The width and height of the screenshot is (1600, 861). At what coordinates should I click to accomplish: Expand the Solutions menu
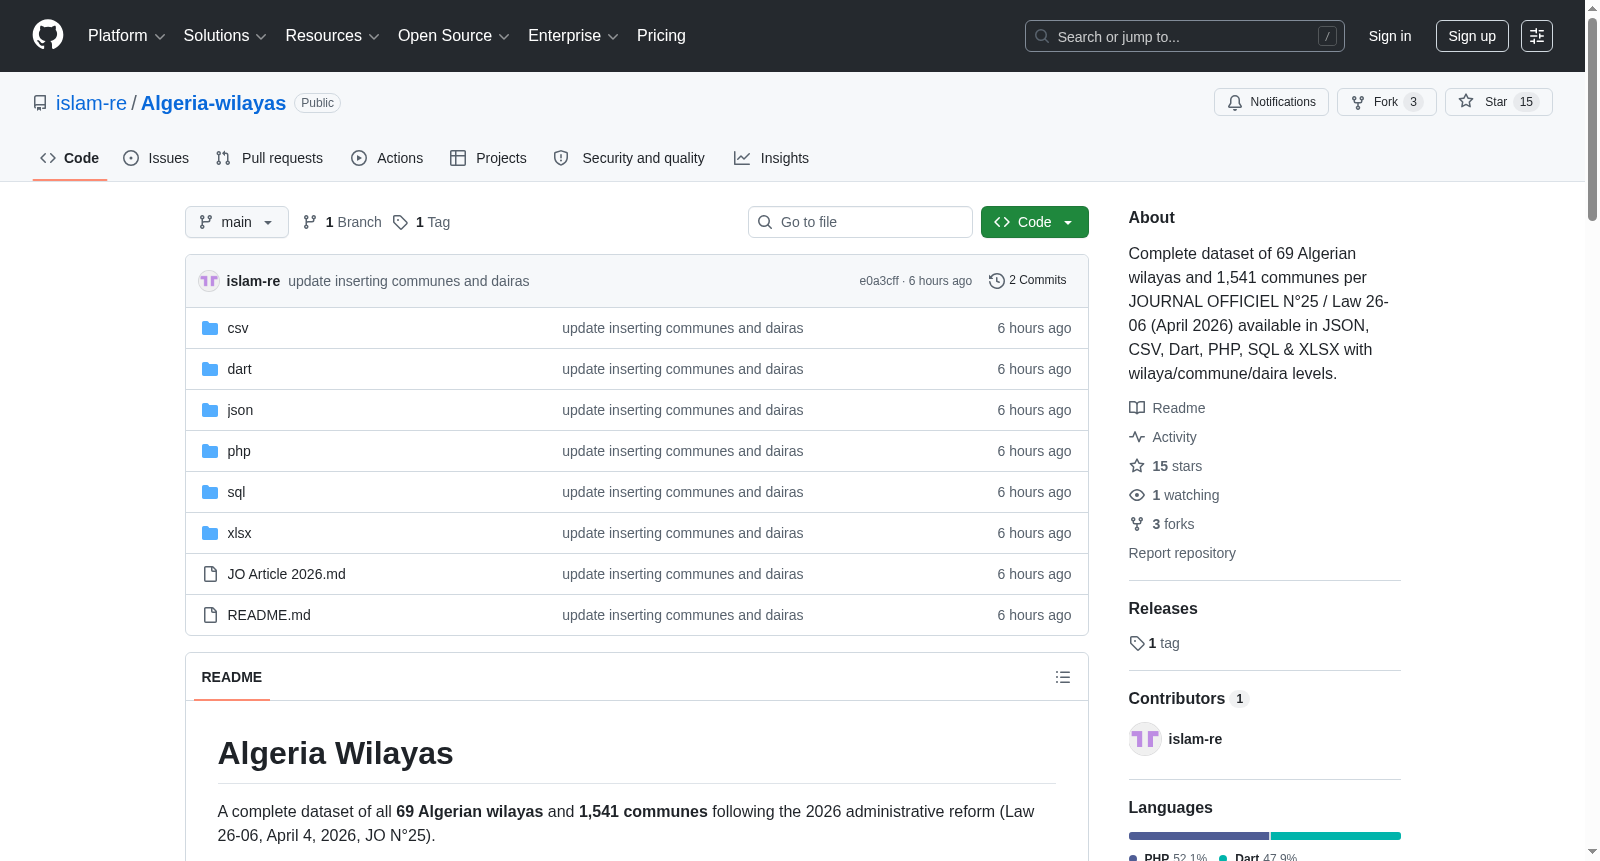(x=225, y=36)
